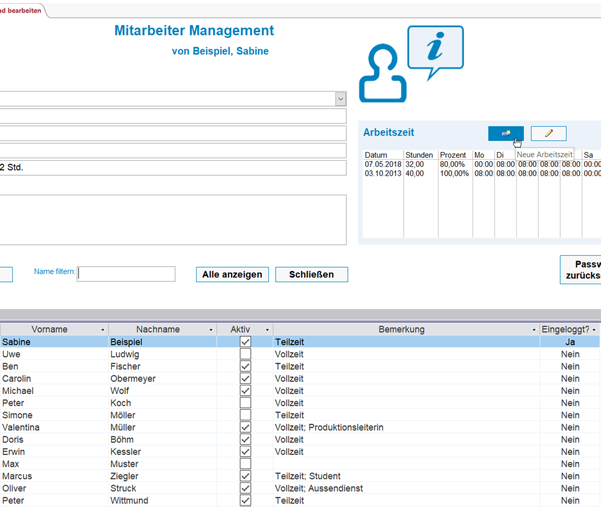Toggle Aktiv checkbox for Ben Fischer

tap(245, 366)
